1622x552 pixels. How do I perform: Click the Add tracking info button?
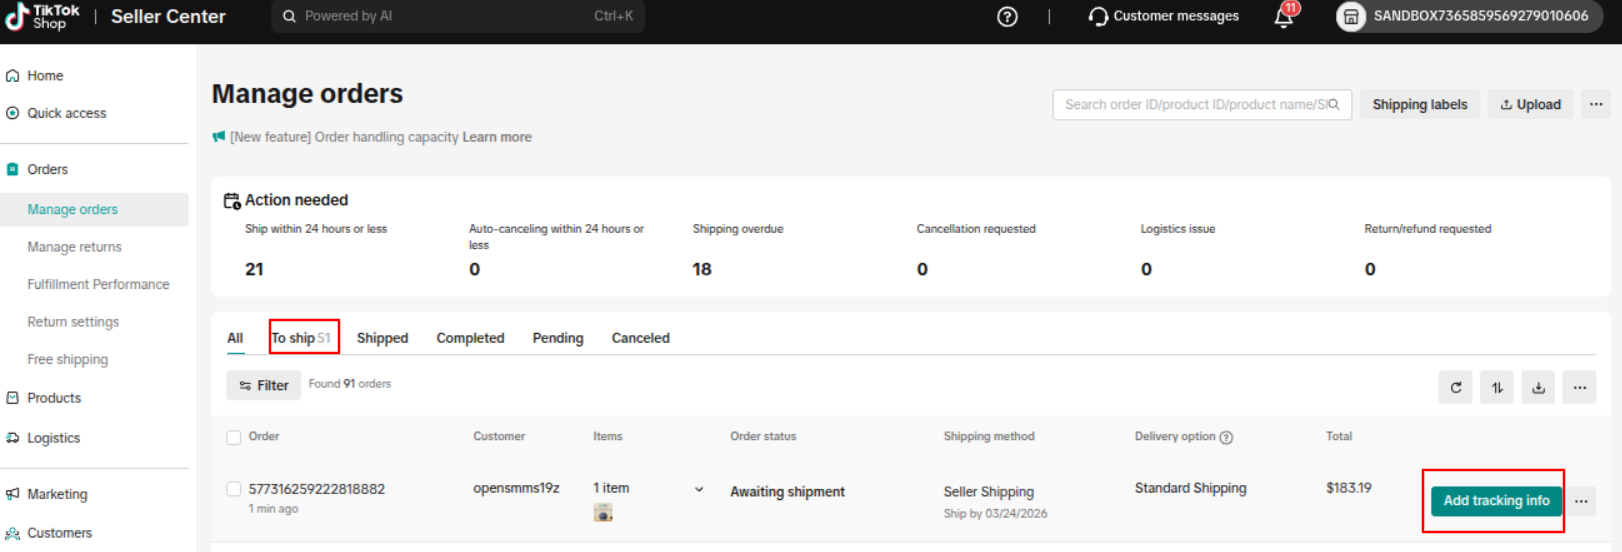click(x=1495, y=501)
